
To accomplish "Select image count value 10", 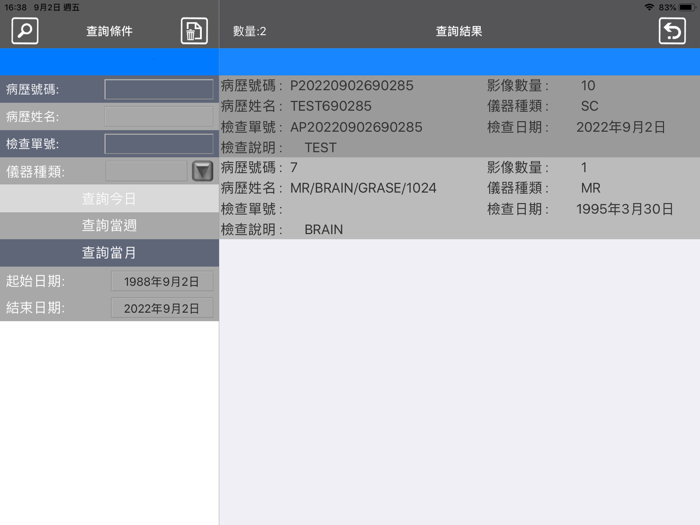I will [x=588, y=86].
